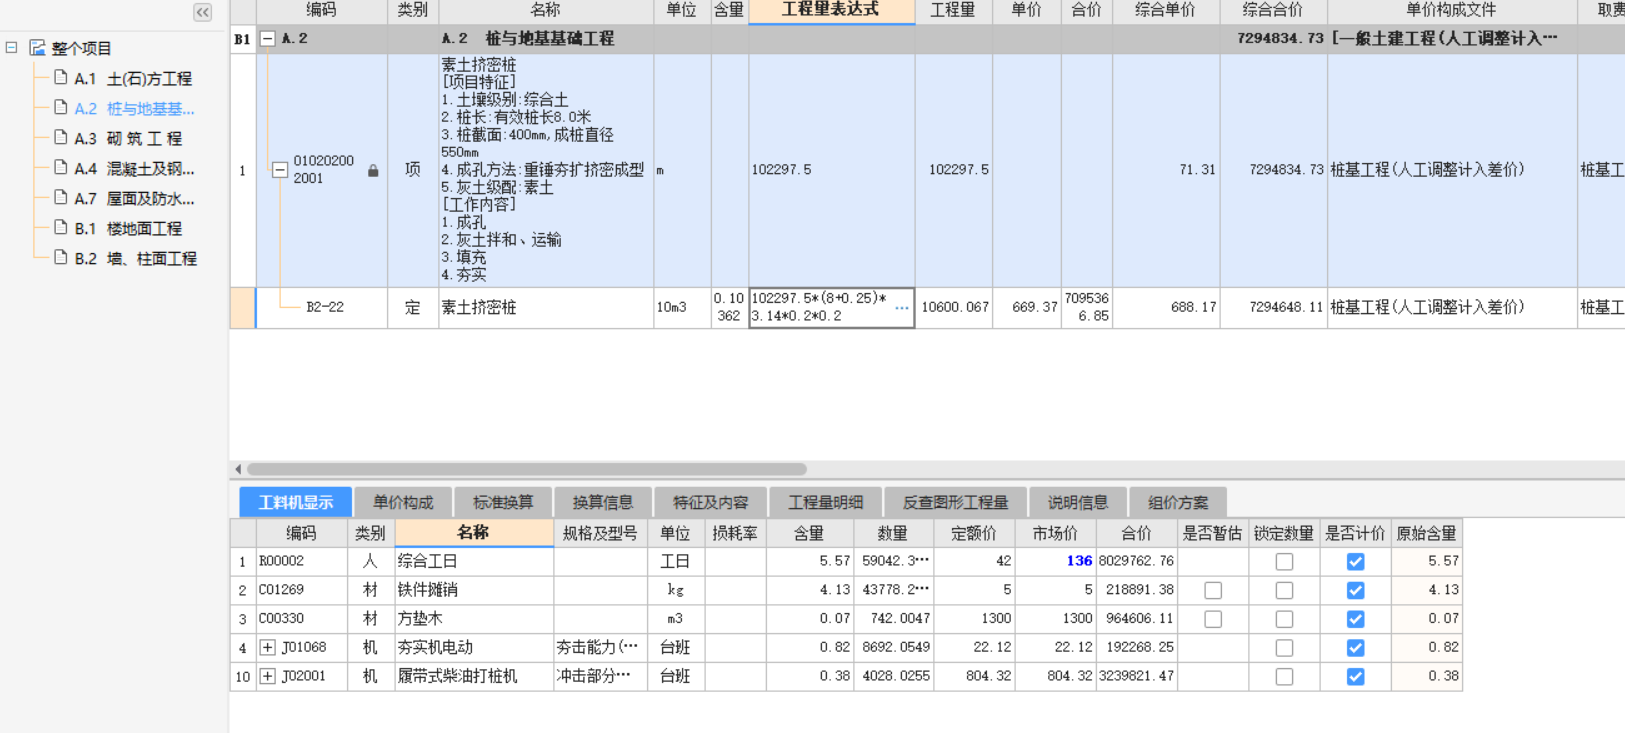Select the 整个项目 root node
The height and width of the screenshot is (733, 1625).
pyautogui.click(x=81, y=48)
